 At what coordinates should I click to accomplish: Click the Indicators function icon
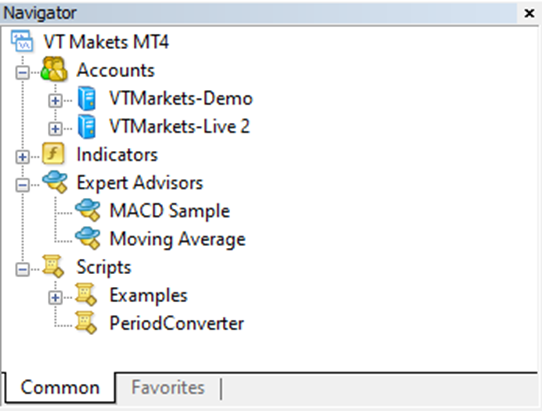click(x=53, y=153)
